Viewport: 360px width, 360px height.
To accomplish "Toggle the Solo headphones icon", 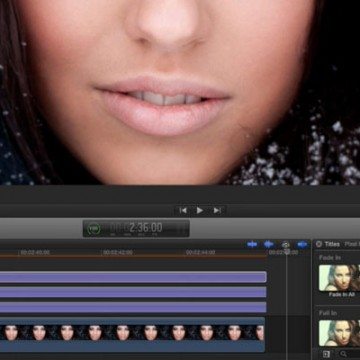I will tap(286, 245).
